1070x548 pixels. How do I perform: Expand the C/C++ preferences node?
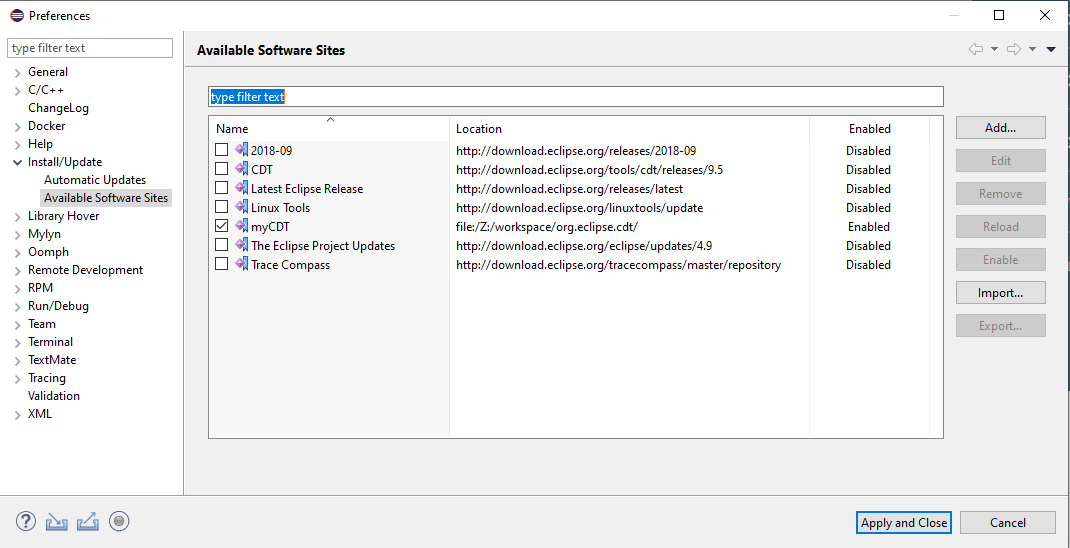tap(17, 90)
